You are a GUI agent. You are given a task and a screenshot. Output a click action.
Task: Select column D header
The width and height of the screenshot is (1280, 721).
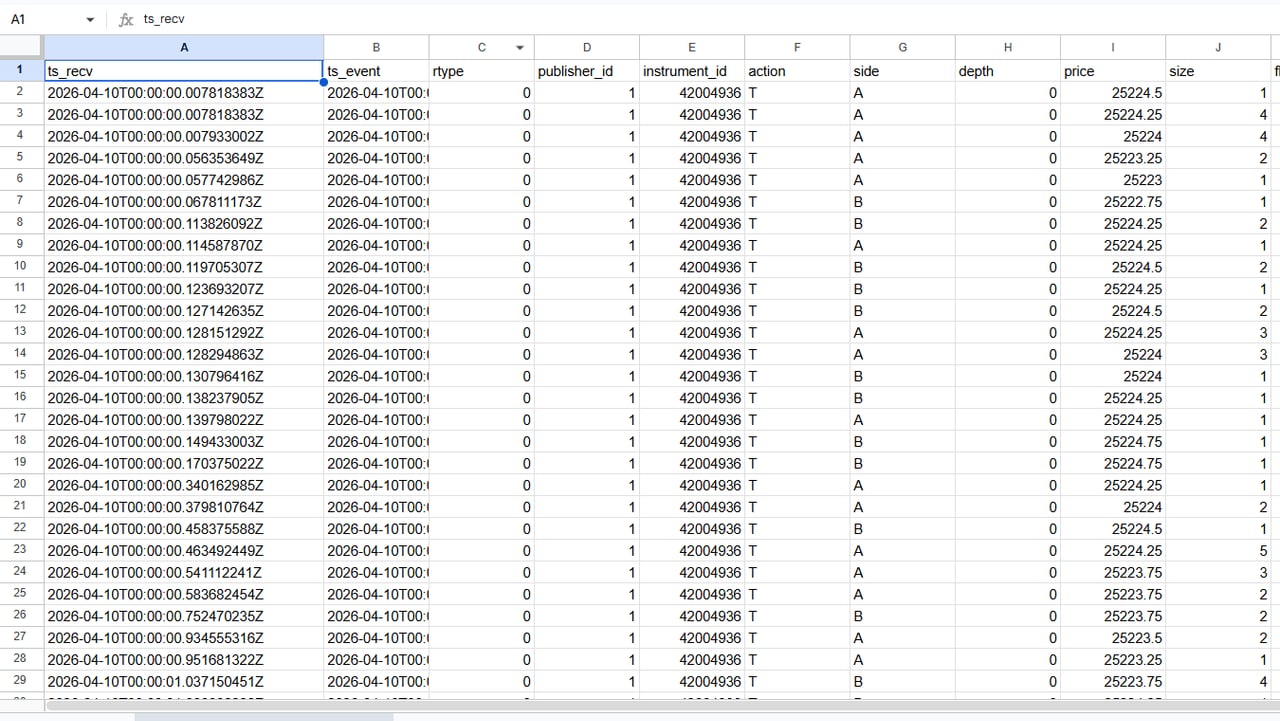coord(587,47)
